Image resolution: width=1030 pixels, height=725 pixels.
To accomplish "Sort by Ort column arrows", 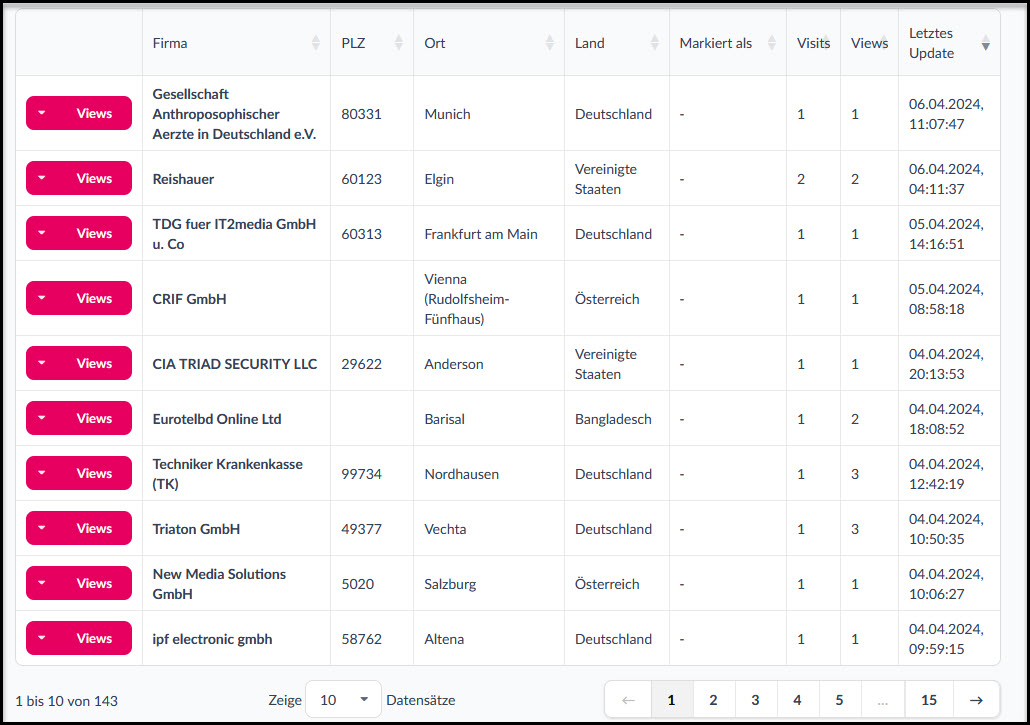I will coord(550,43).
